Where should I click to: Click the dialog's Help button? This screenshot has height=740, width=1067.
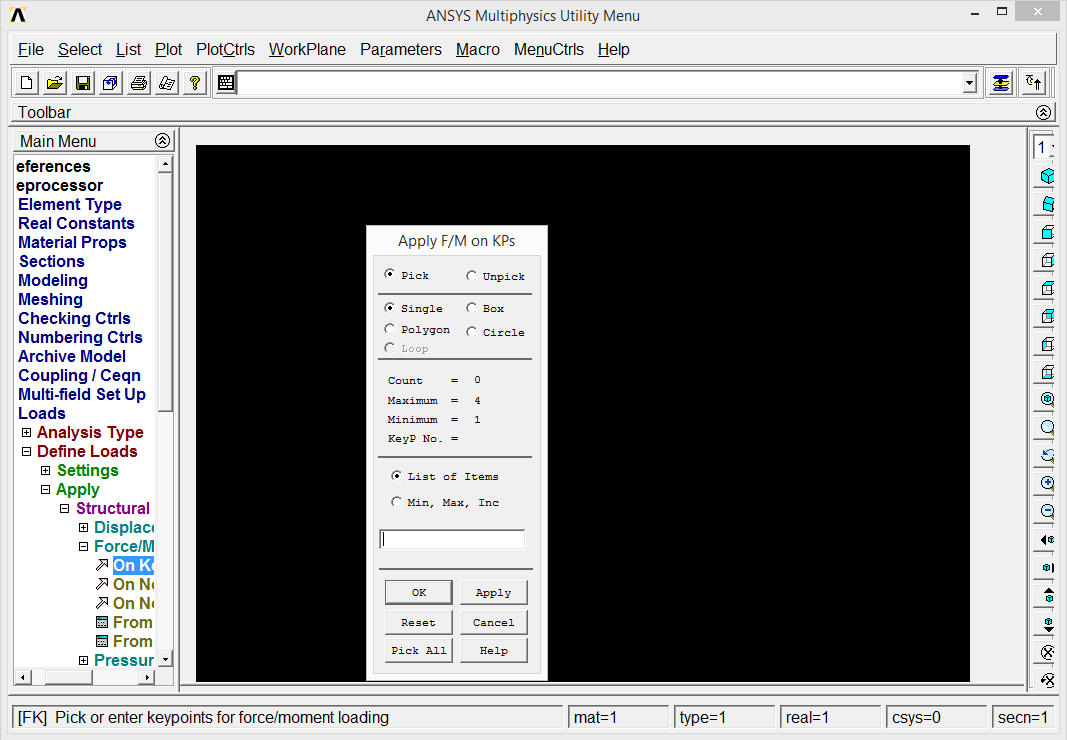coord(493,650)
